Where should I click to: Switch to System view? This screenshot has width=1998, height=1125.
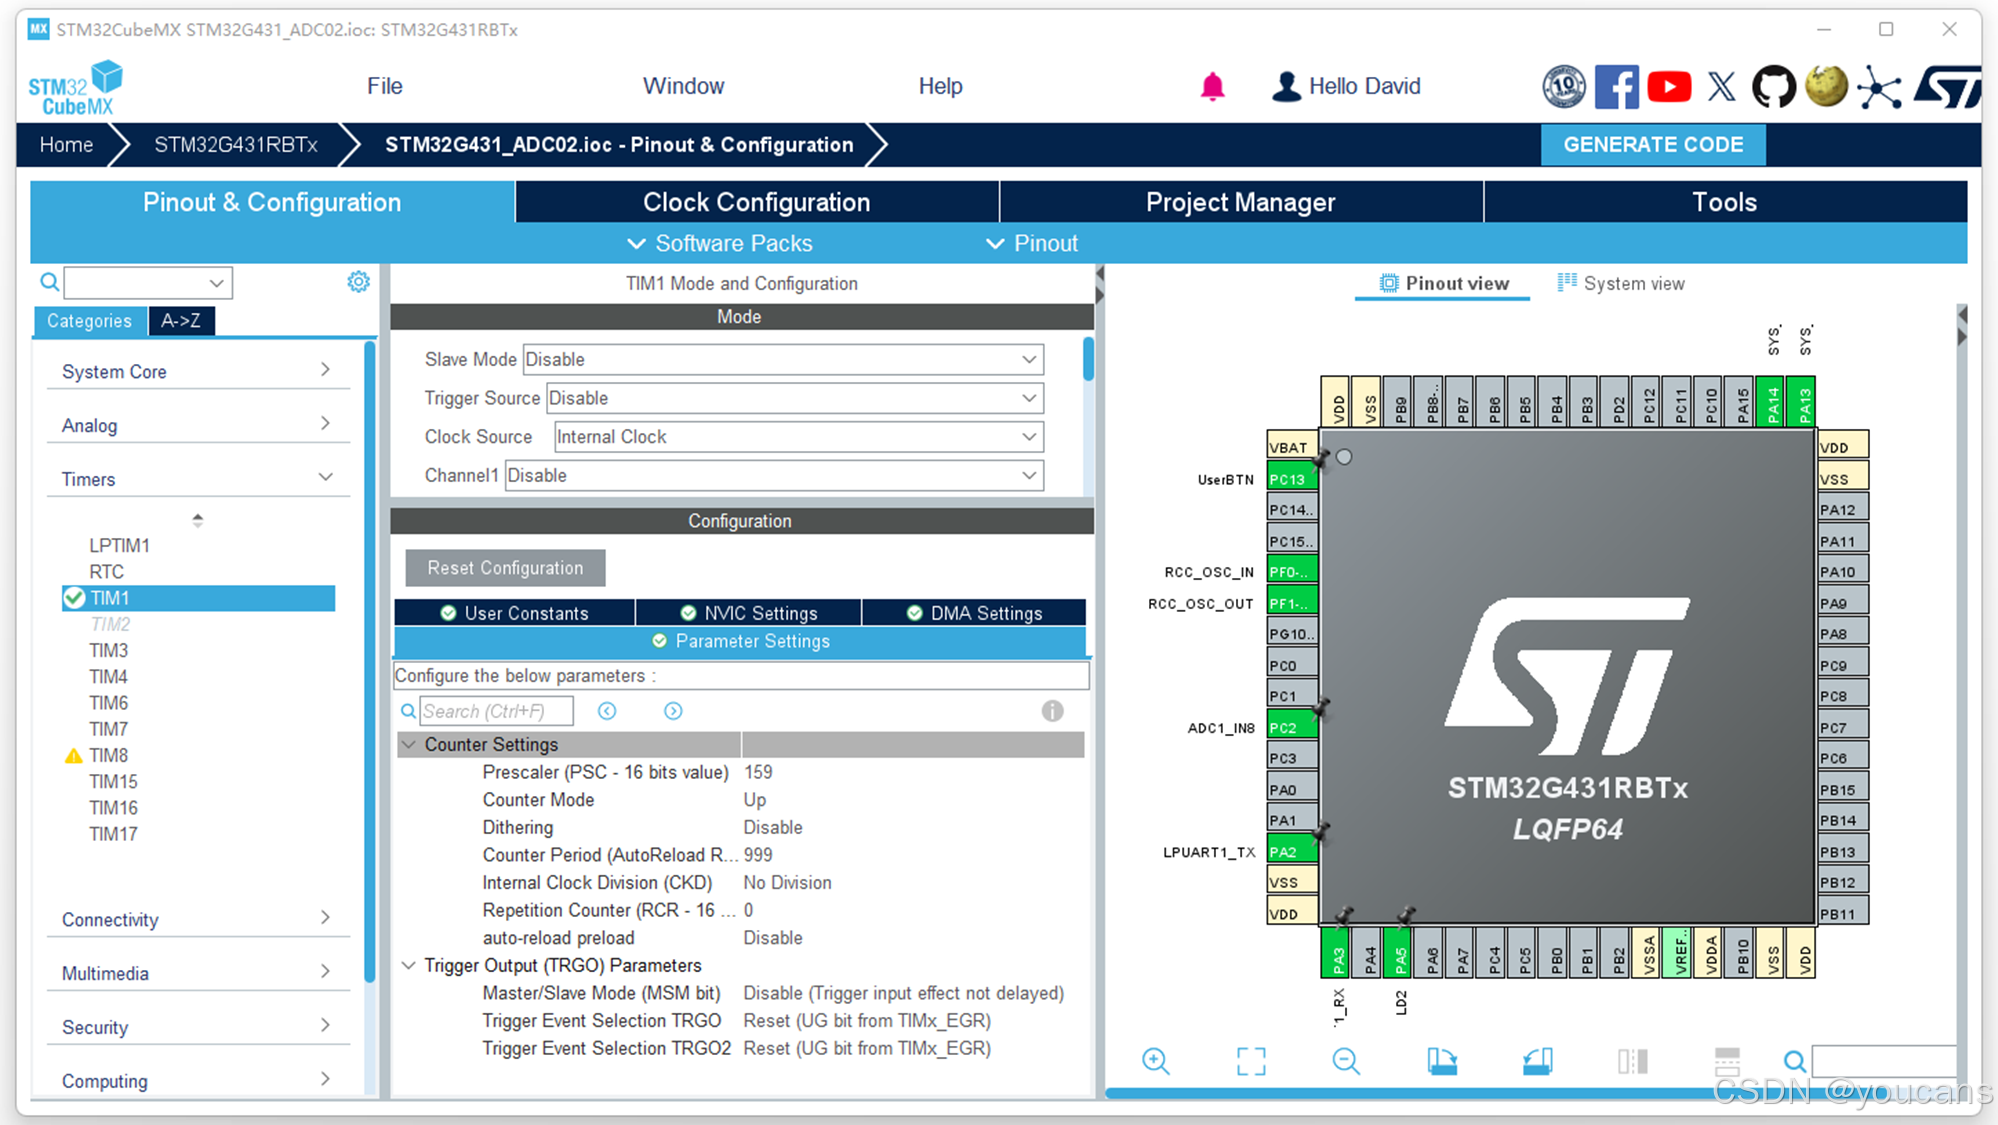1621,283
